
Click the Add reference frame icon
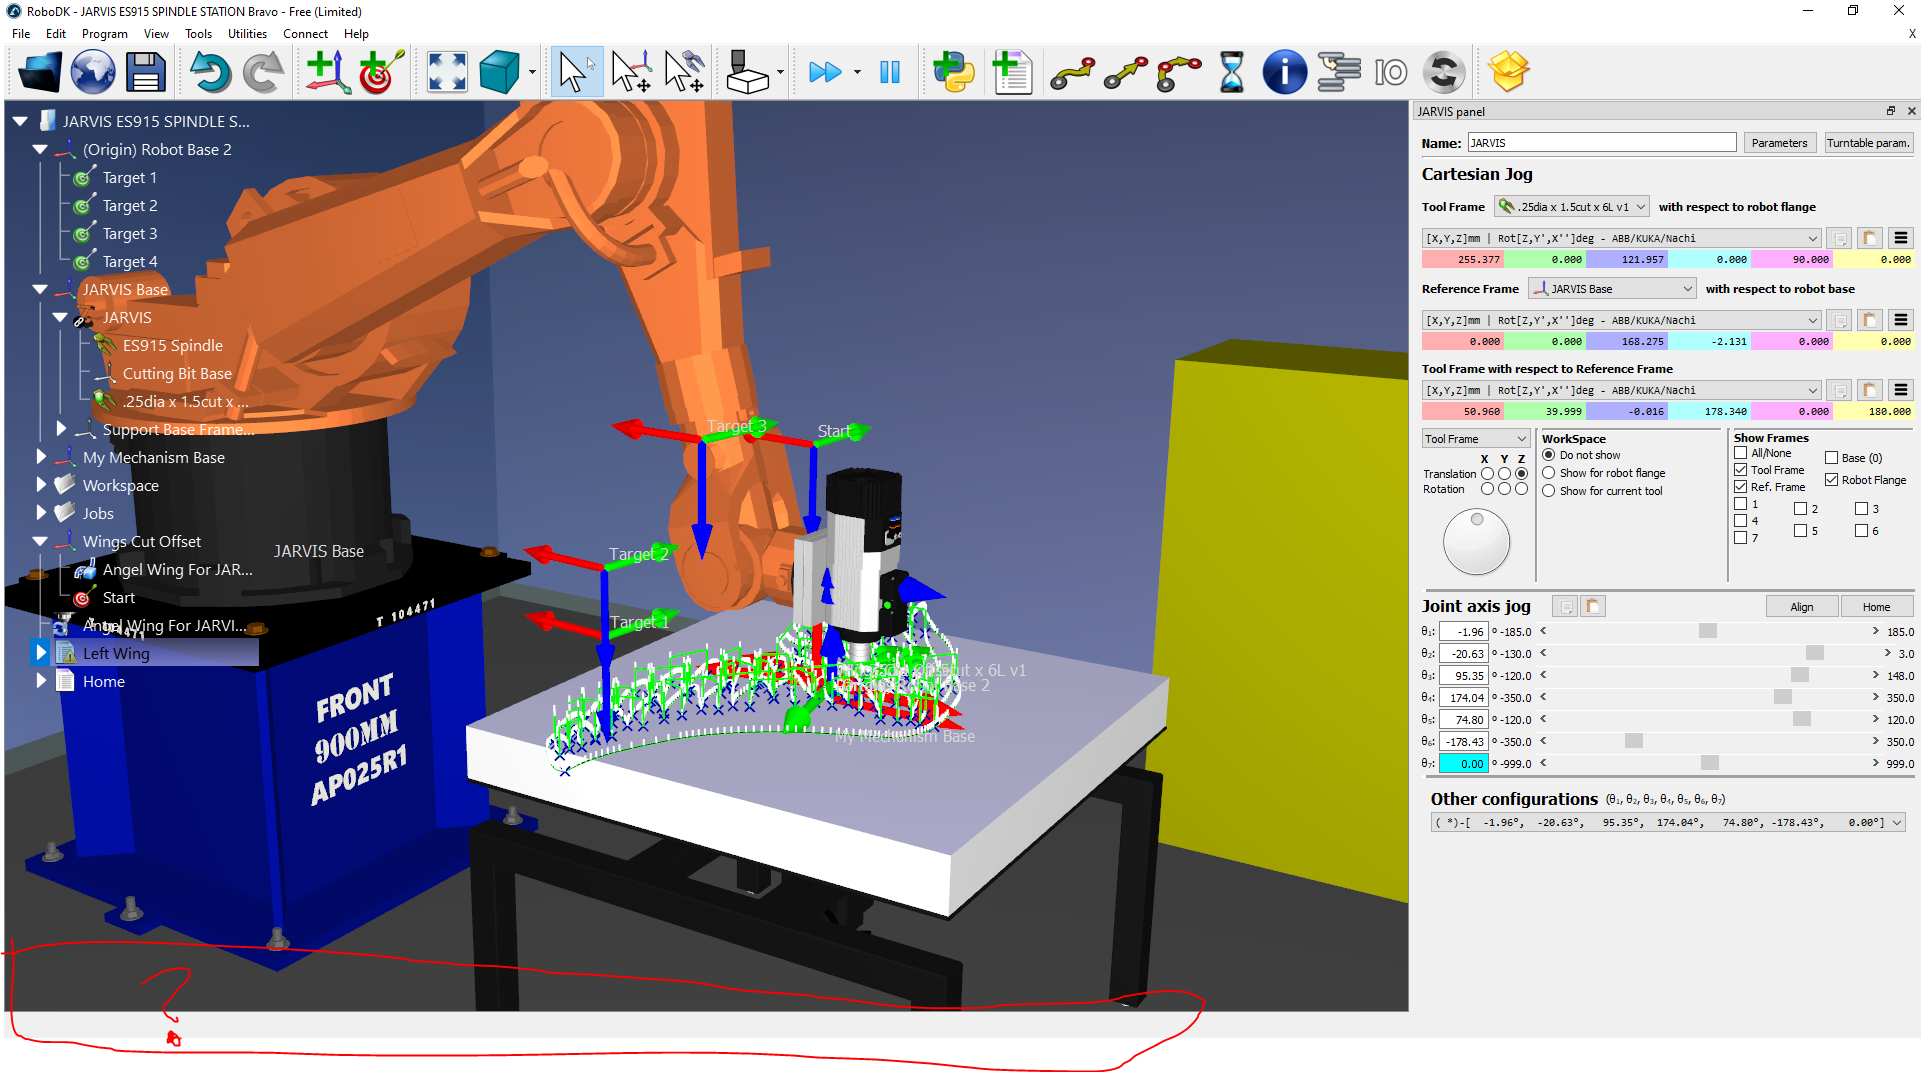tap(327, 73)
